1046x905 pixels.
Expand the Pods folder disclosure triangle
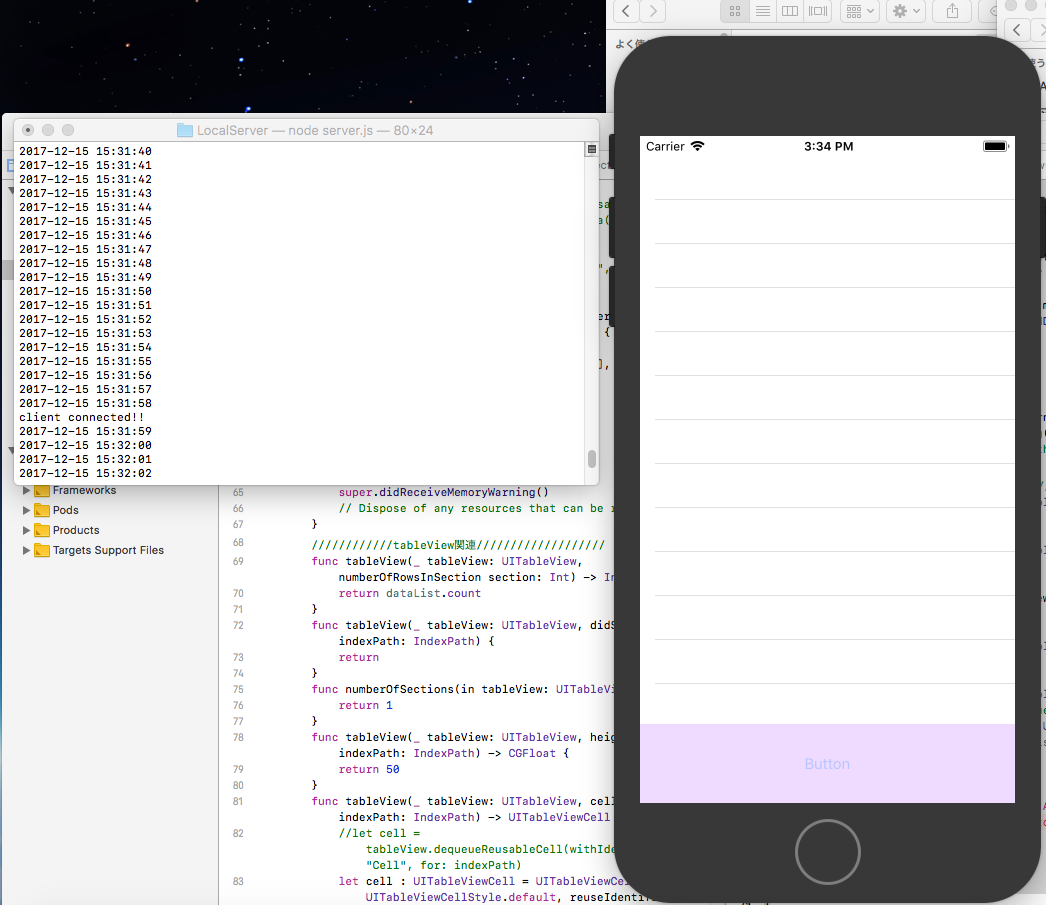click(x=27, y=510)
